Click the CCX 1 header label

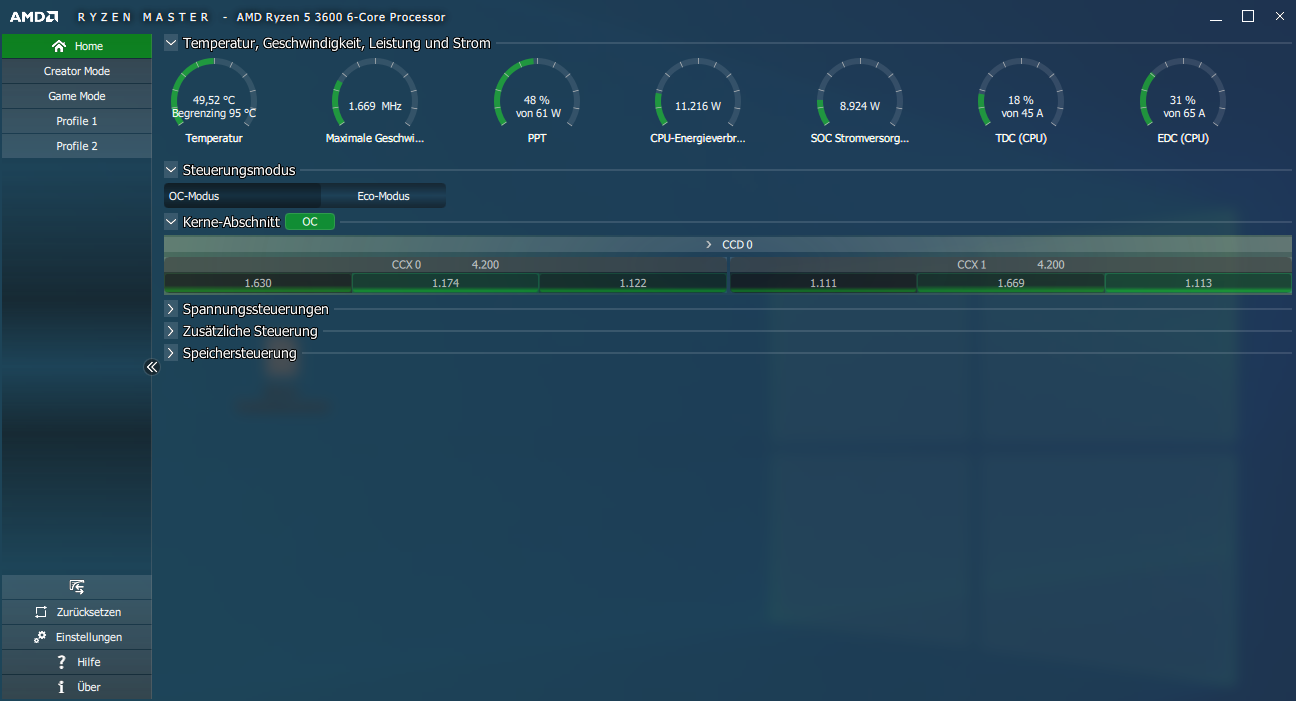pos(972,265)
